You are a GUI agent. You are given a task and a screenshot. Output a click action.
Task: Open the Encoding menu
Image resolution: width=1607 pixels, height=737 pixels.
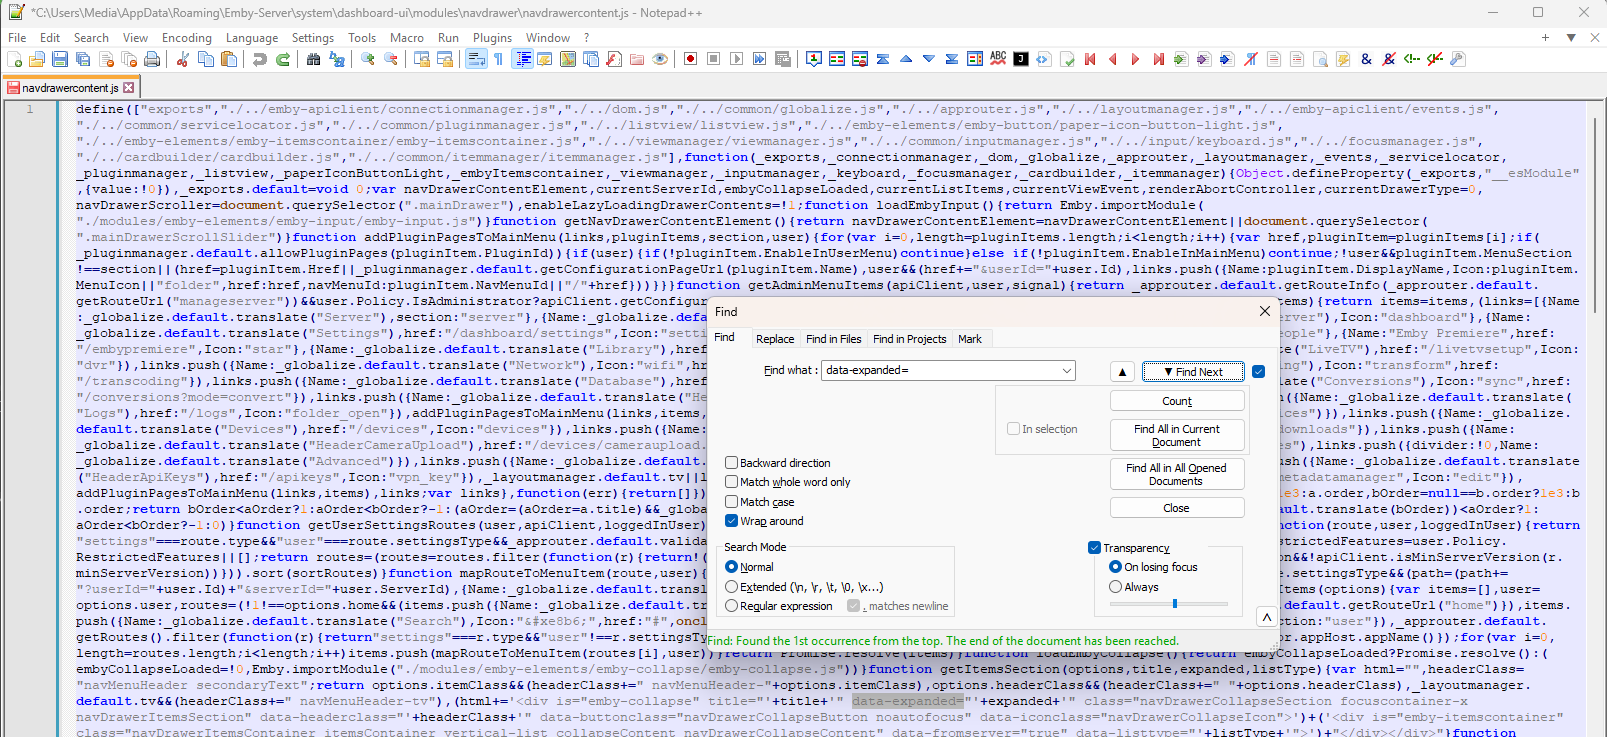pos(187,38)
